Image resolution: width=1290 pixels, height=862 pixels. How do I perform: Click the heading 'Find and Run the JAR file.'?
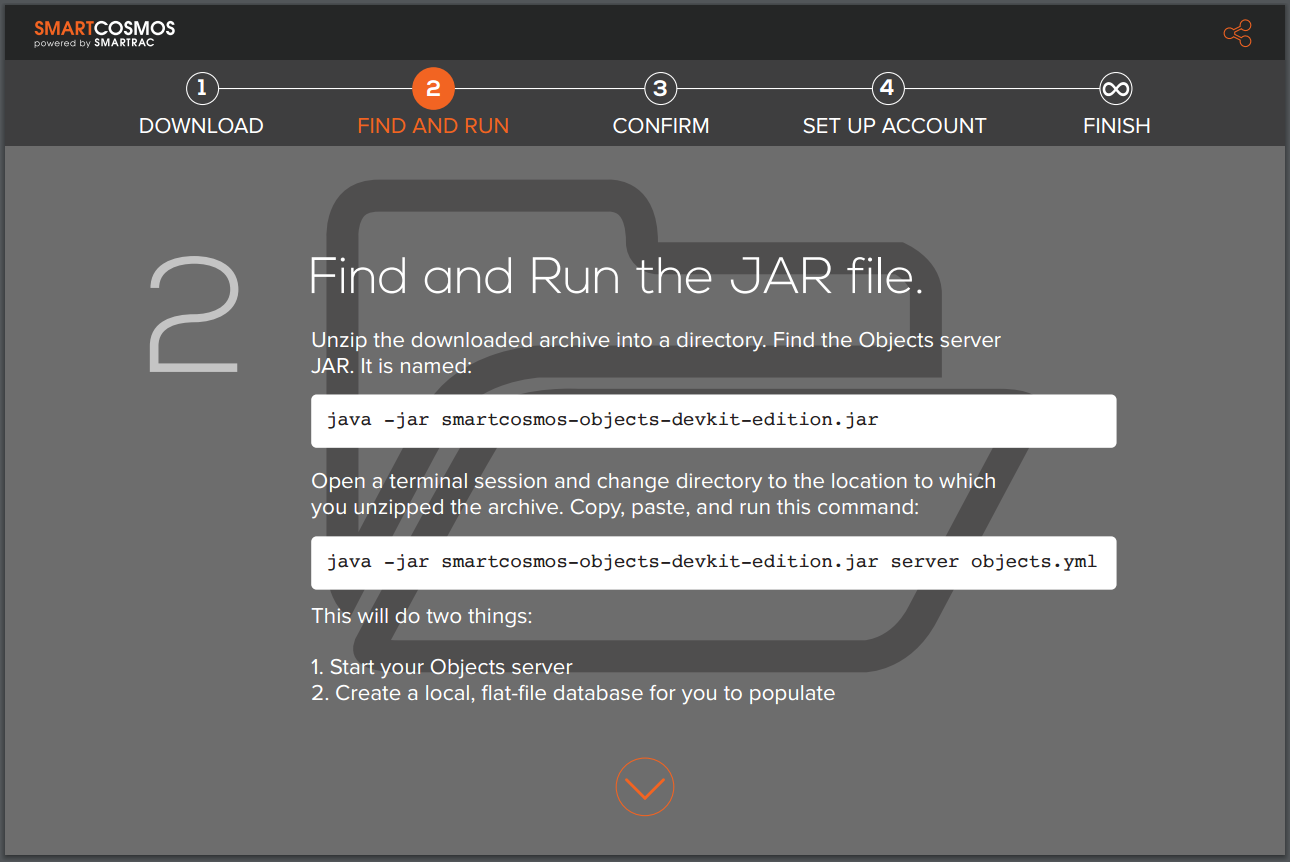(616, 275)
